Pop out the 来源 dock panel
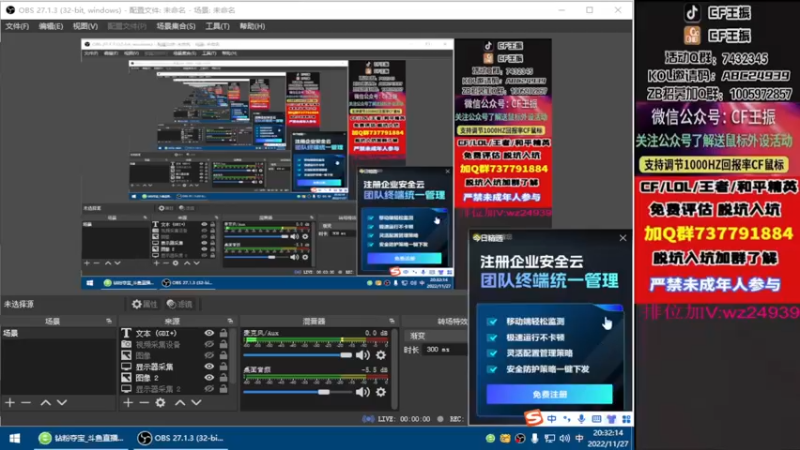The image size is (800, 450). [x=230, y=321]
